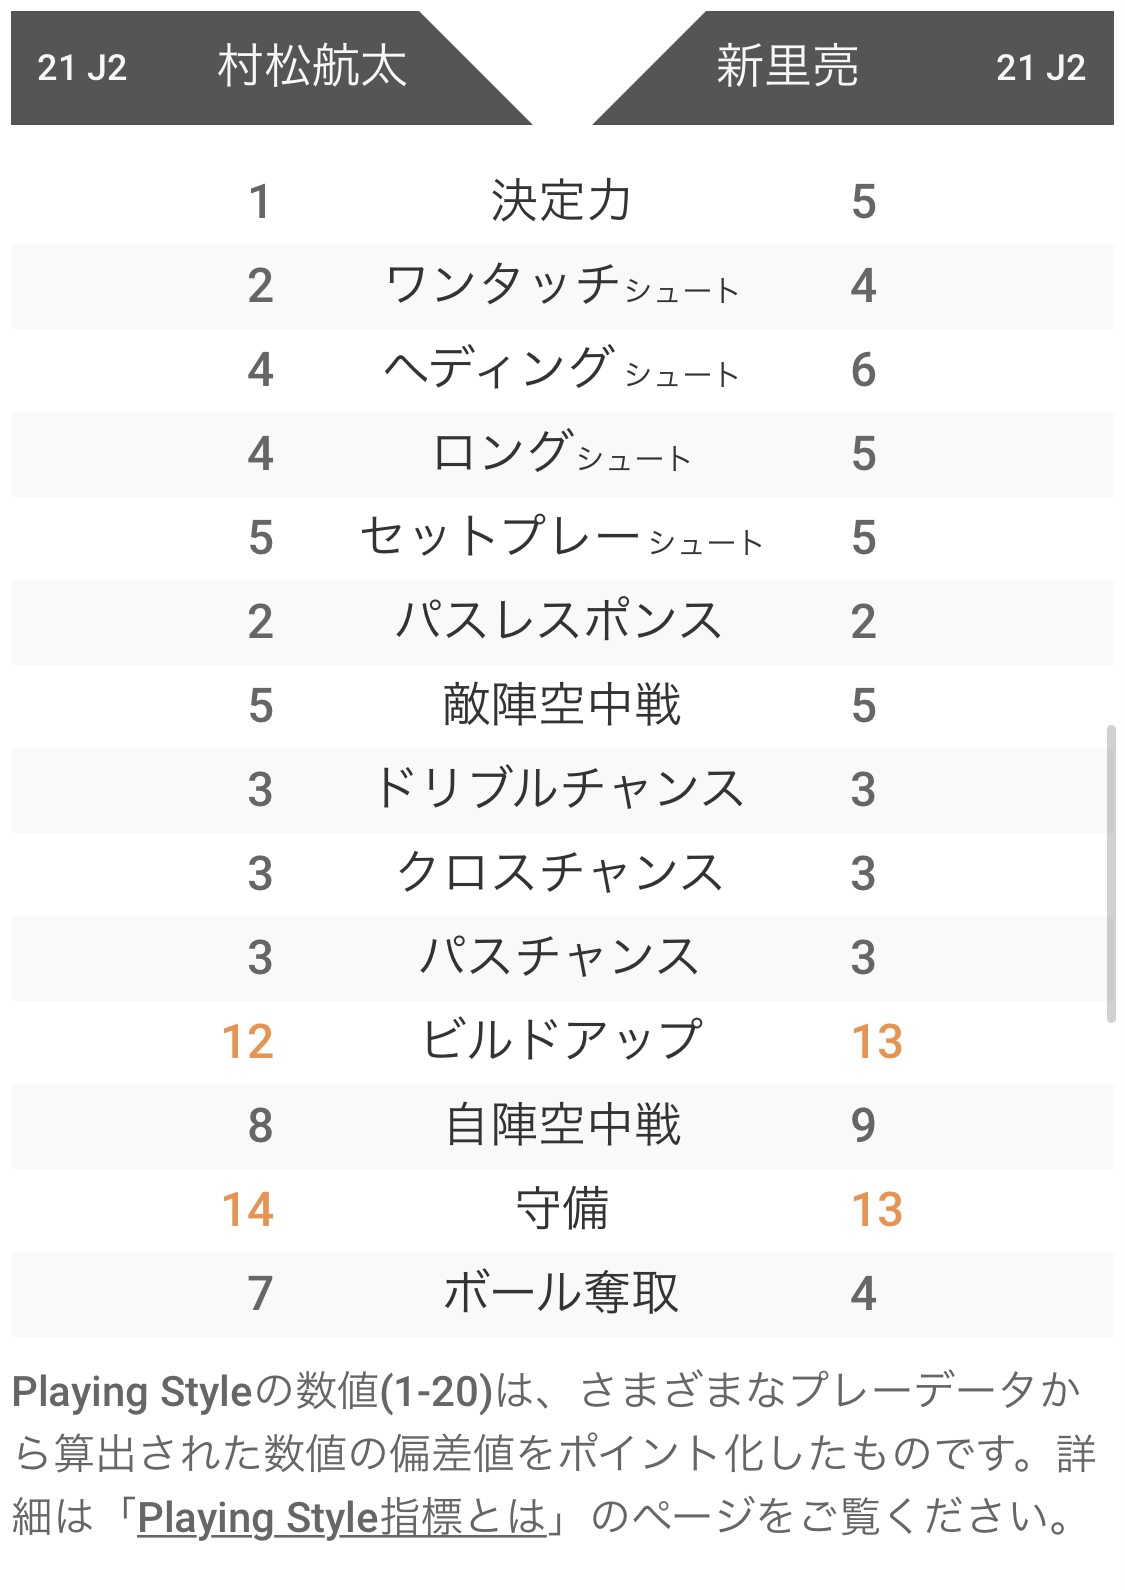Click 村松航太's orange 守備 value 14
The width and height of the screenshot is (1125, 1590).
click(x=248, y=1210)
